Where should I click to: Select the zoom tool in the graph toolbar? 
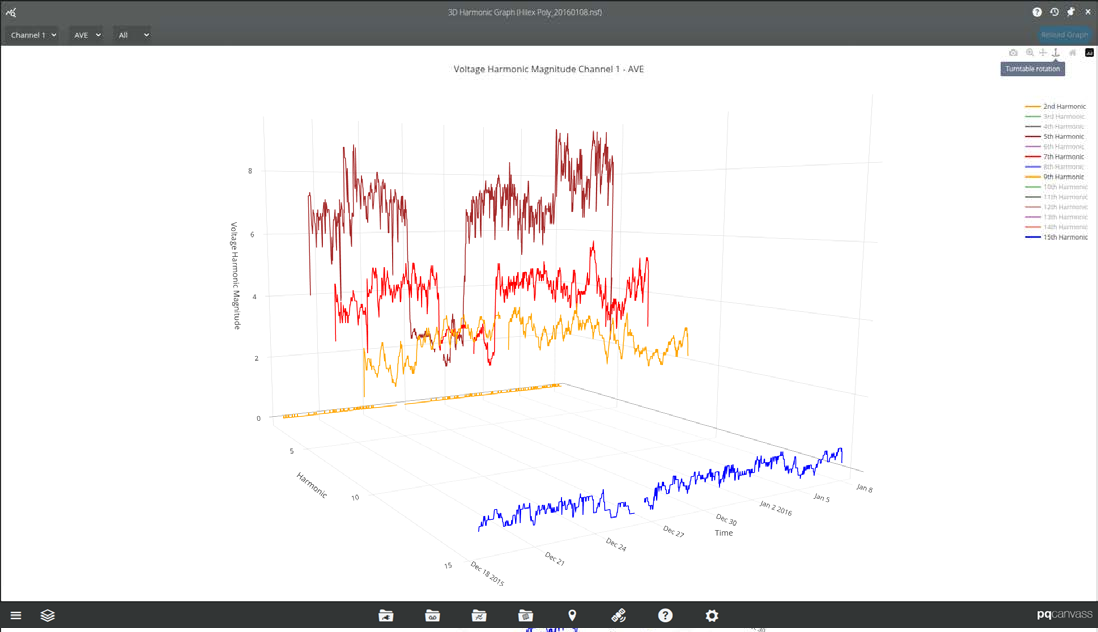[1030, 52]
